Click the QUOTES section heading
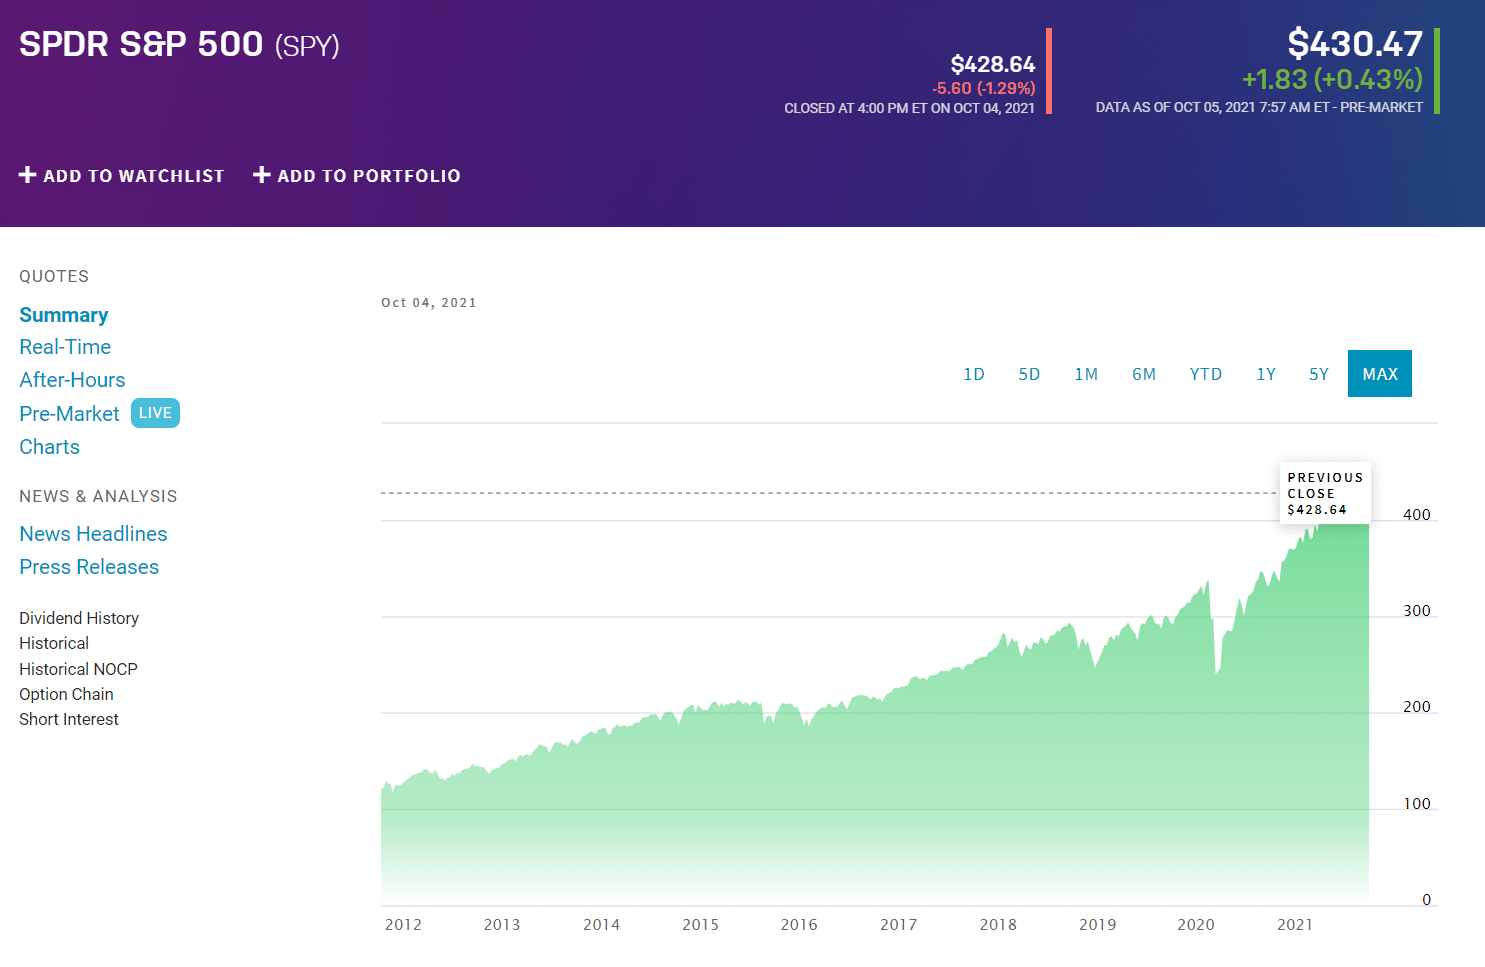The image size is (1485, 967). tap(54, 277)
